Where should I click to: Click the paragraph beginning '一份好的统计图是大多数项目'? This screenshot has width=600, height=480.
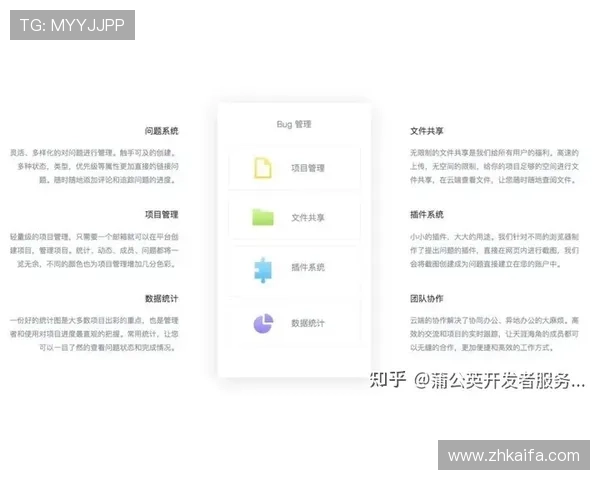[95, 334]
